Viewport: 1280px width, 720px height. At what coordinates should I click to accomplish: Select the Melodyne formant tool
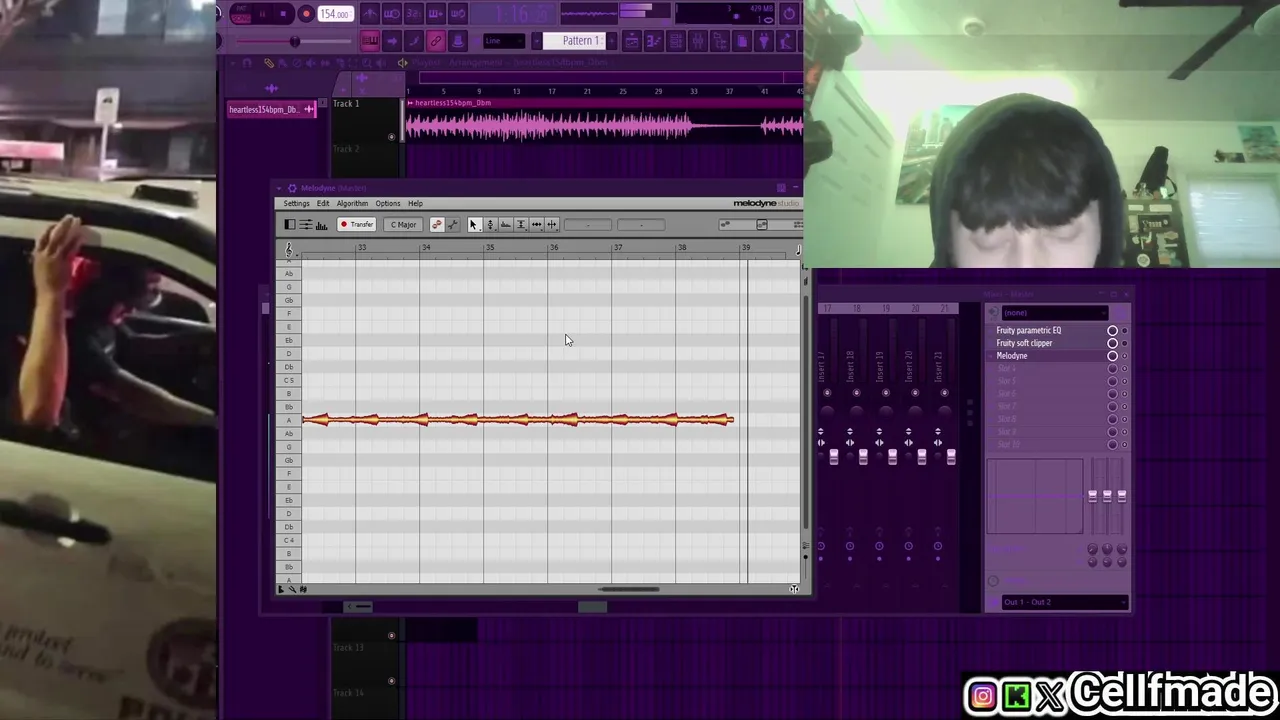505,225
